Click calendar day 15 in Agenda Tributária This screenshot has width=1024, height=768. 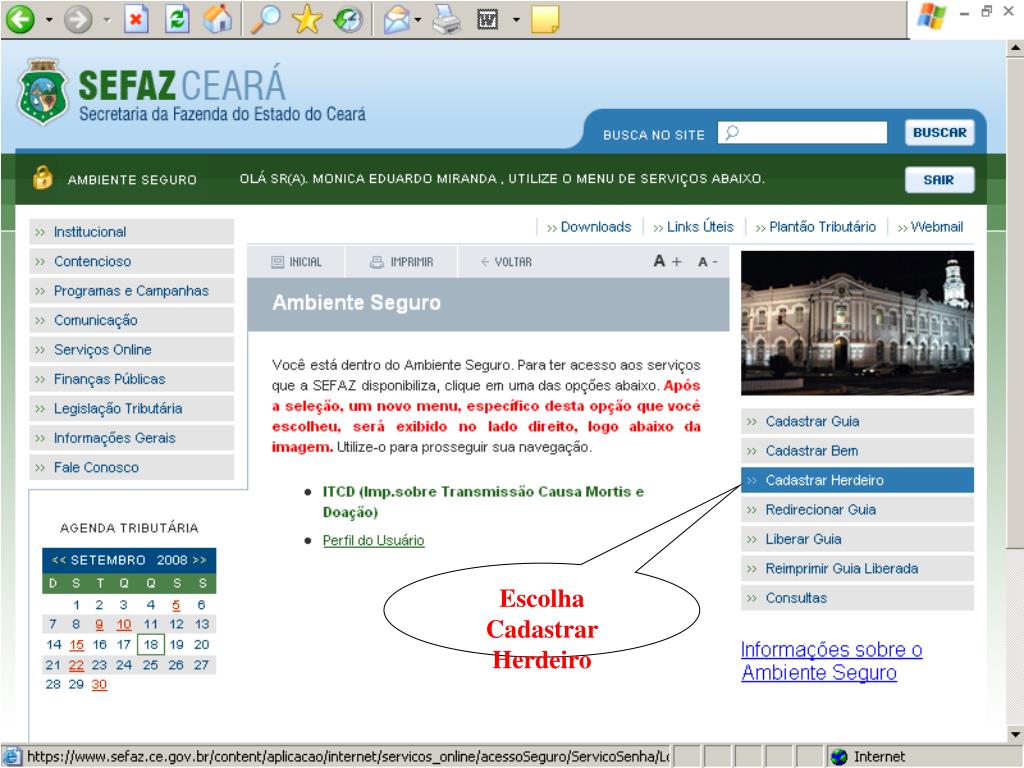[x=76, y=645]
